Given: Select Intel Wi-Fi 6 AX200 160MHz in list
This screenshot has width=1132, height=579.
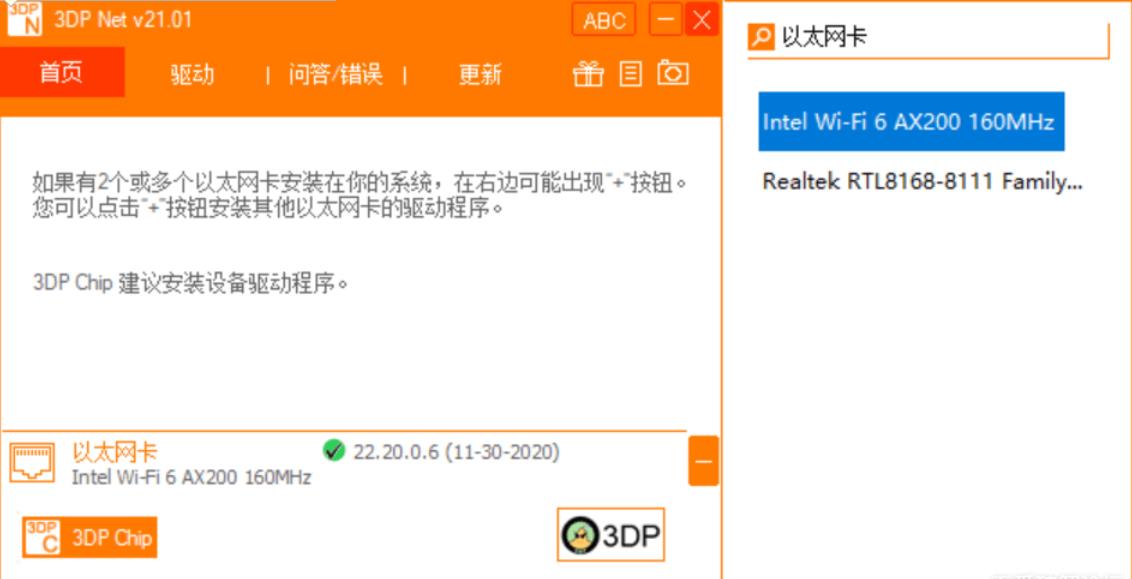Looking at the screenshot, I should point(911,121).
